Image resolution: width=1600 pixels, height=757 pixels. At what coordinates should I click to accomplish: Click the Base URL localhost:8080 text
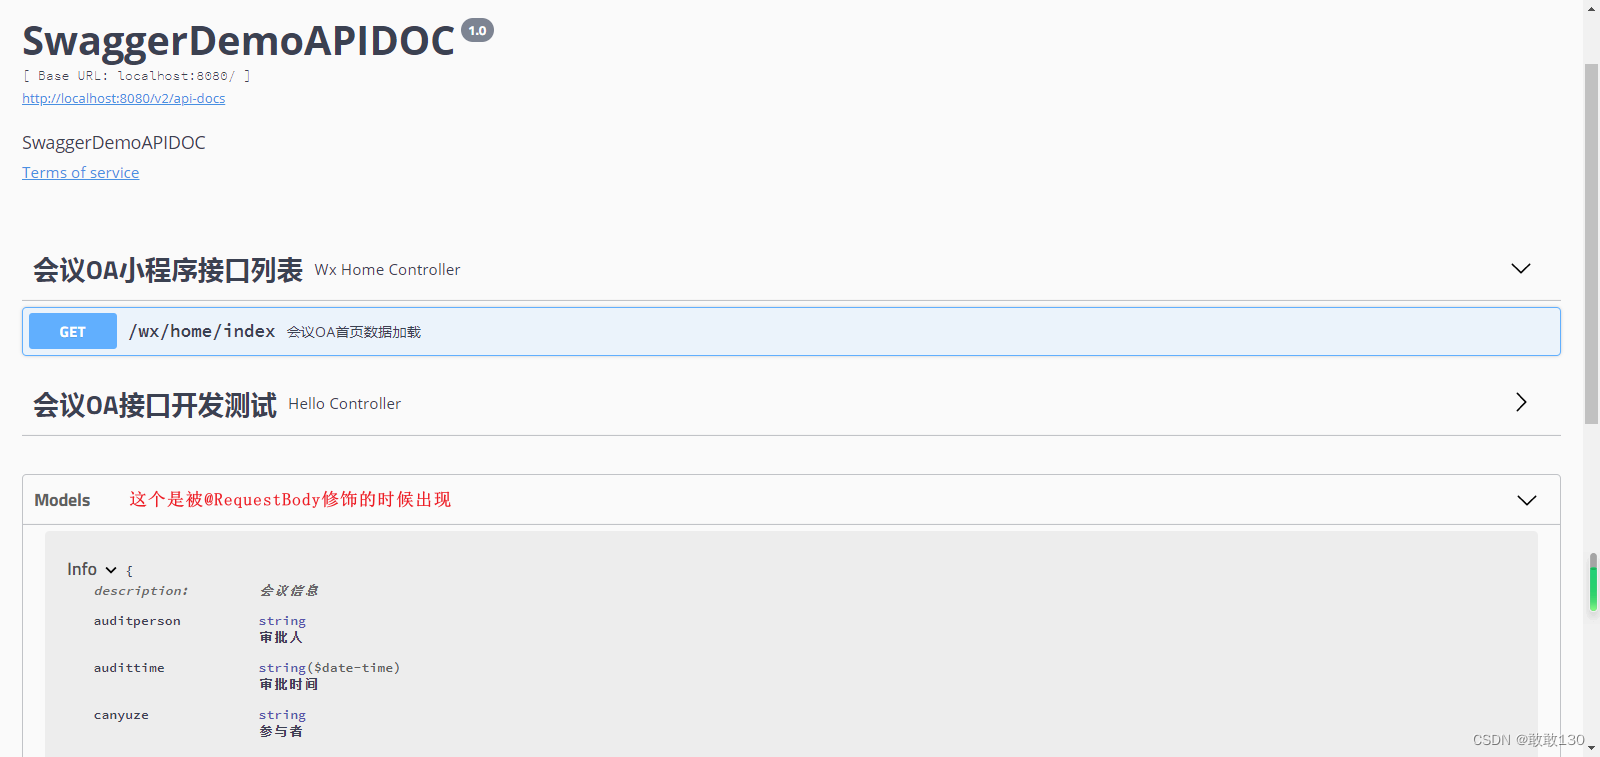click(x=136, y=76)
